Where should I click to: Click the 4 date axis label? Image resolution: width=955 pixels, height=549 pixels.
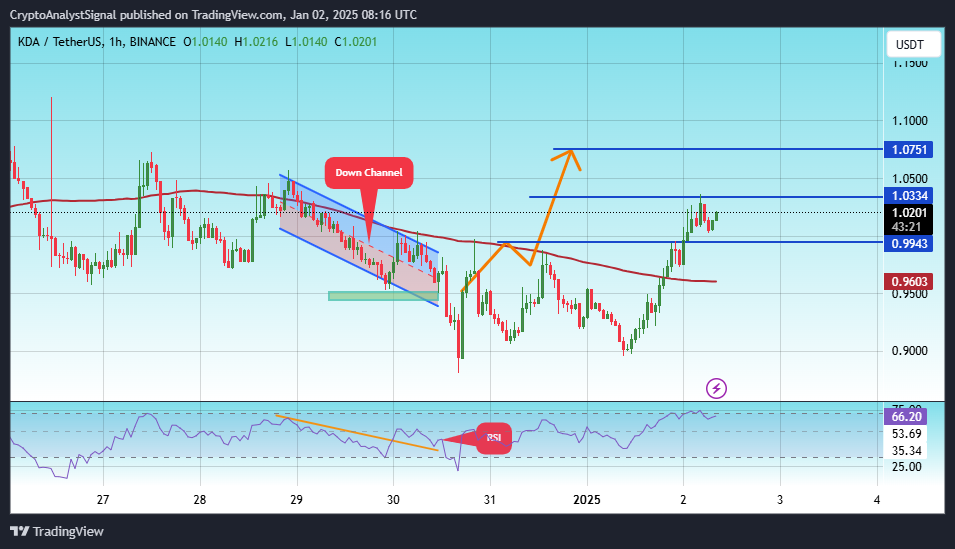tap(877, 500)
